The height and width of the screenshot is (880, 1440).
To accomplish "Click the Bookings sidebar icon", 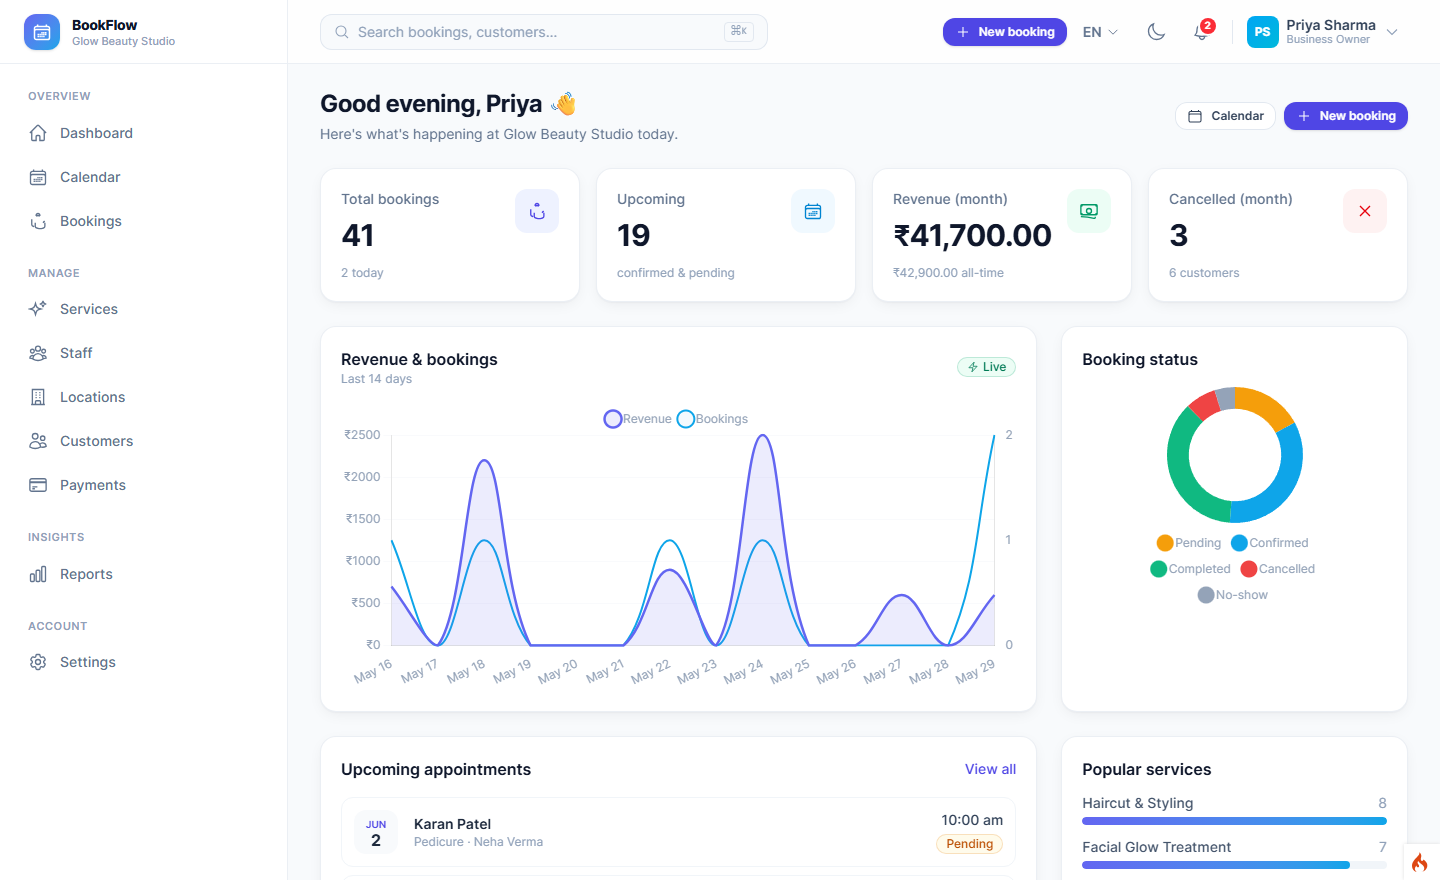I will [38, 221].
